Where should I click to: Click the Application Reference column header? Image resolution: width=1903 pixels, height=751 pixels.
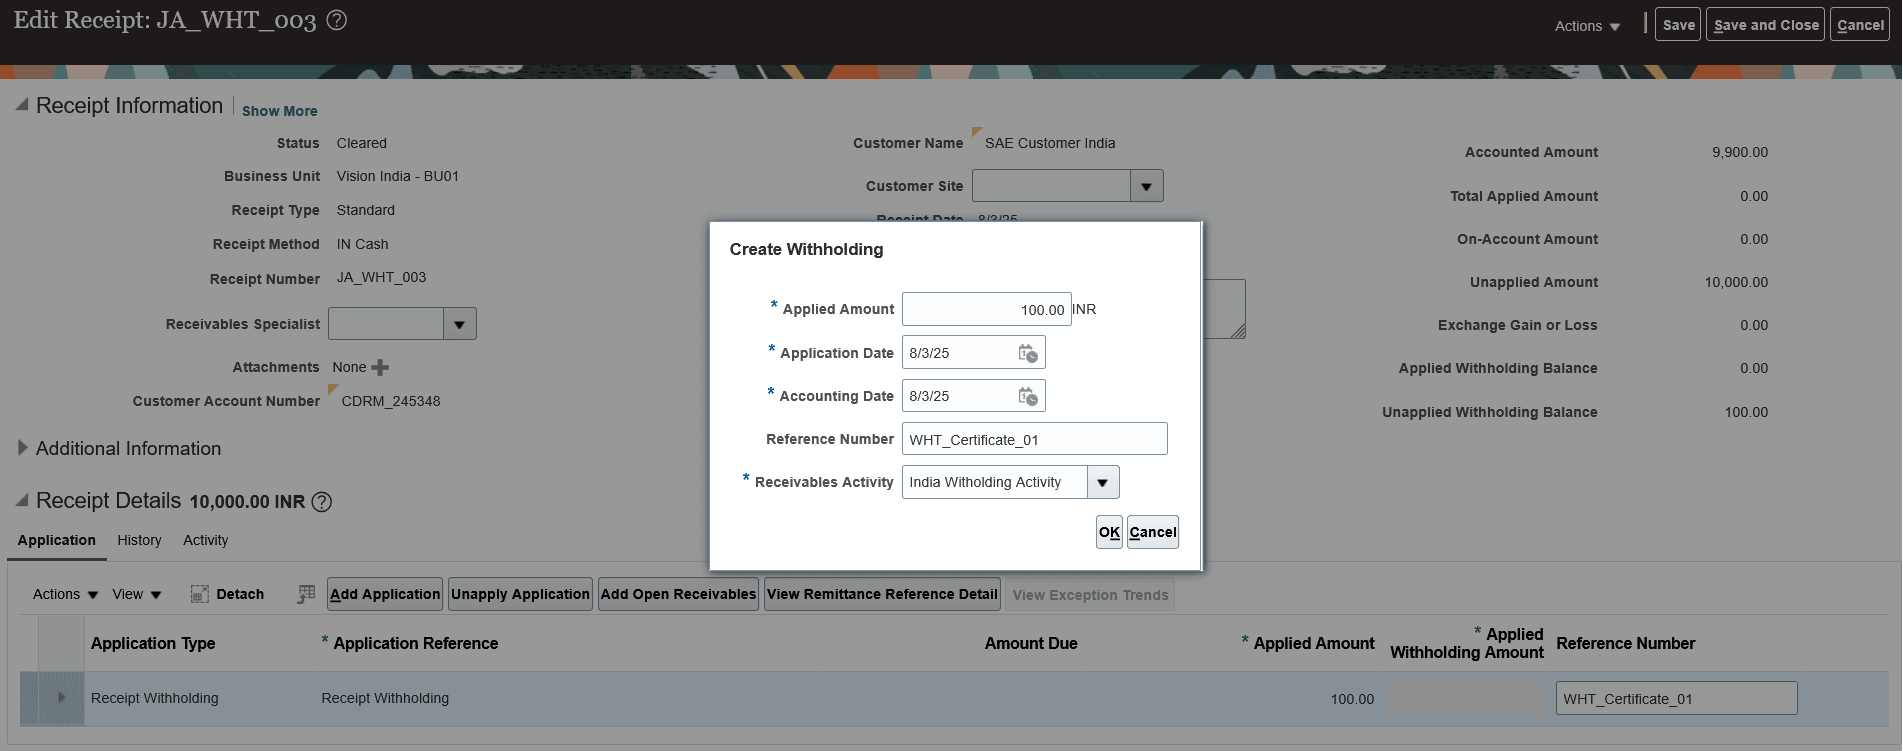click(x=415, y=643)
